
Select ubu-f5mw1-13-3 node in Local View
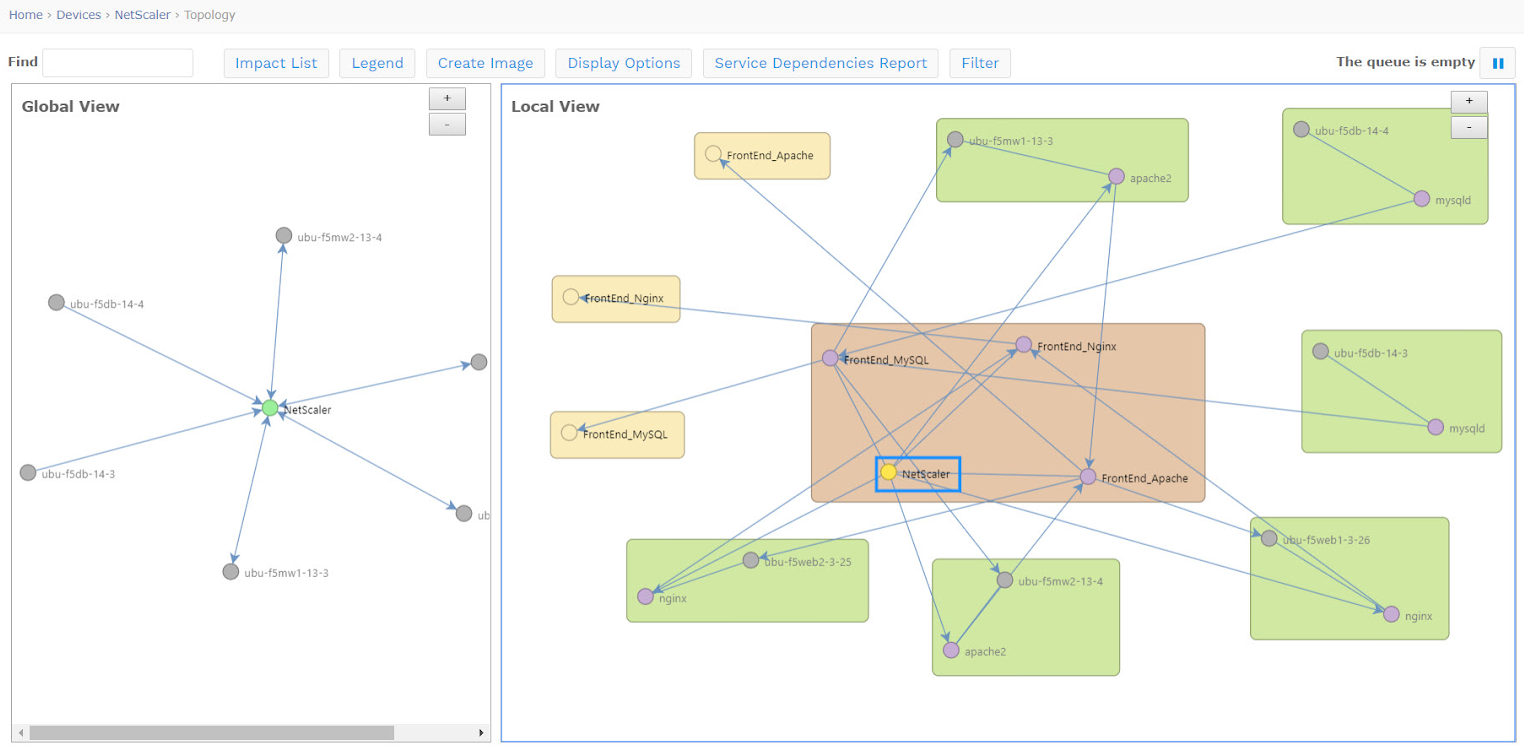point(955,140)
